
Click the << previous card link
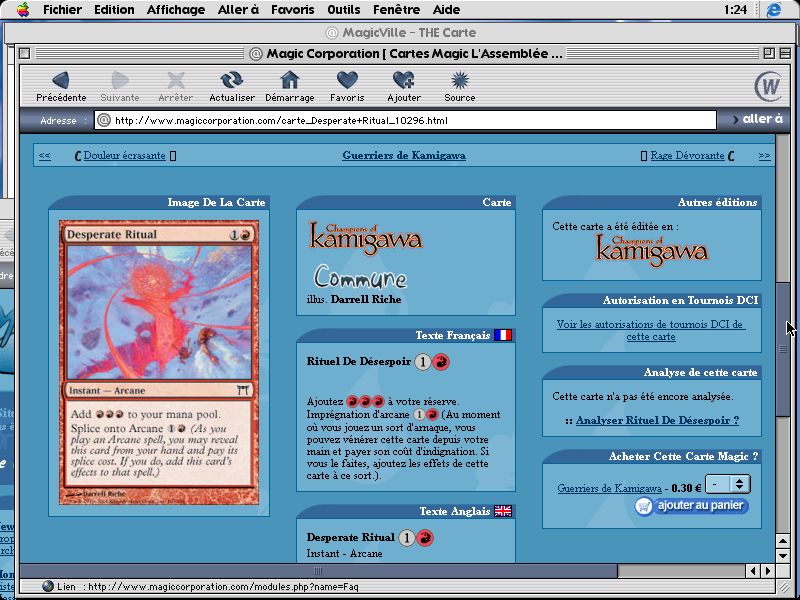(x=44, y=156)
